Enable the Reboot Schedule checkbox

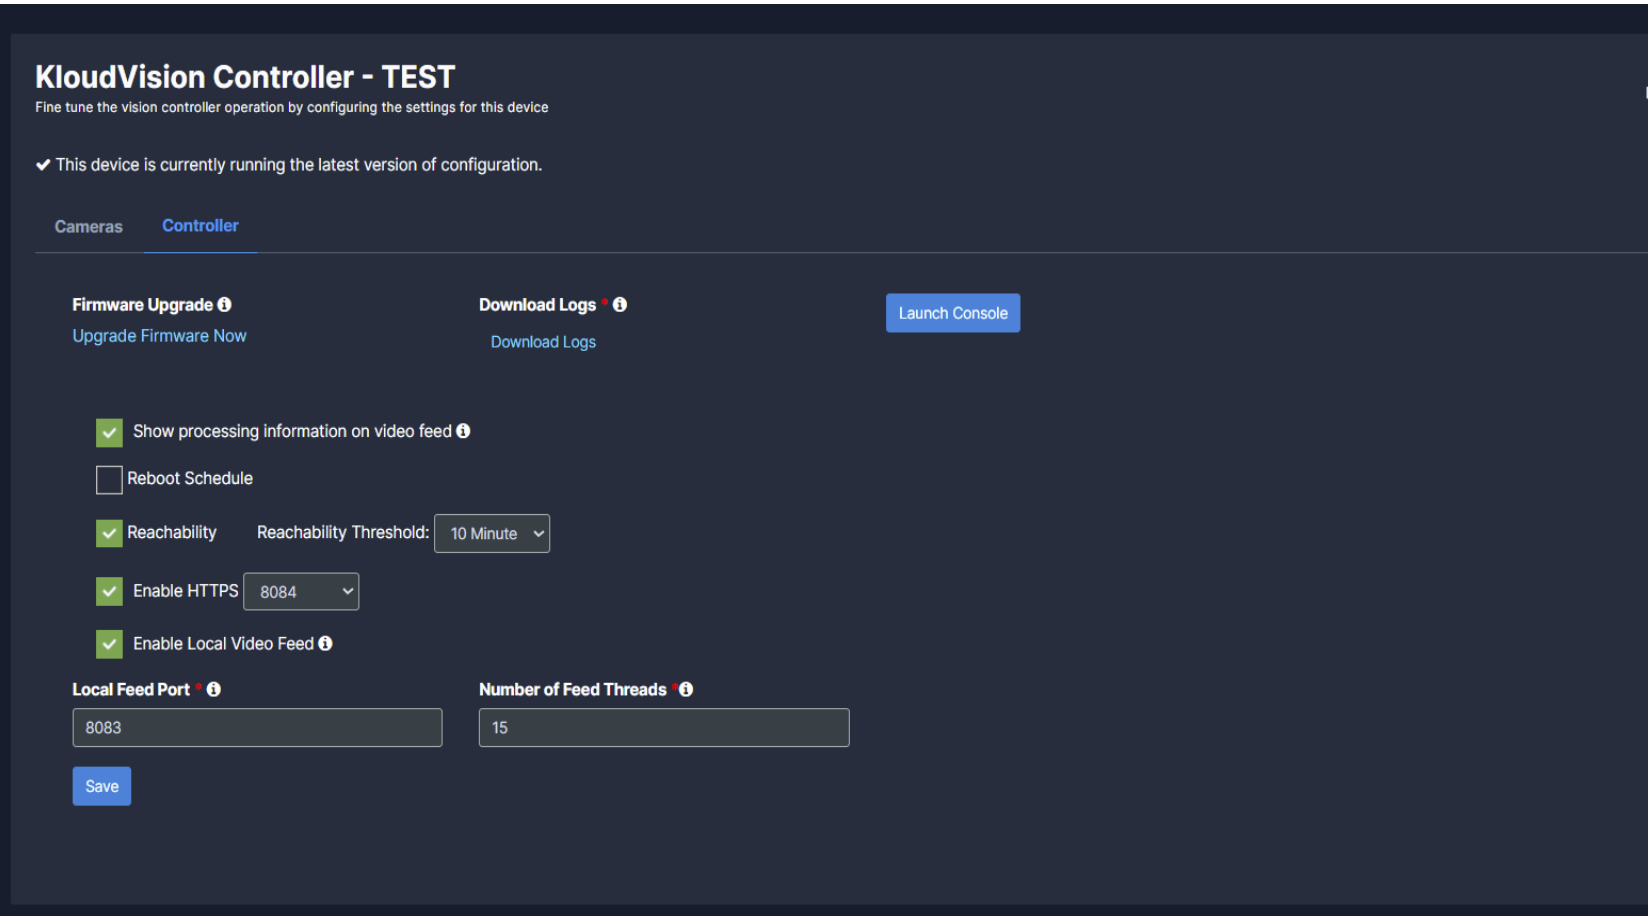pyautogui.click(x=109, y=480)
